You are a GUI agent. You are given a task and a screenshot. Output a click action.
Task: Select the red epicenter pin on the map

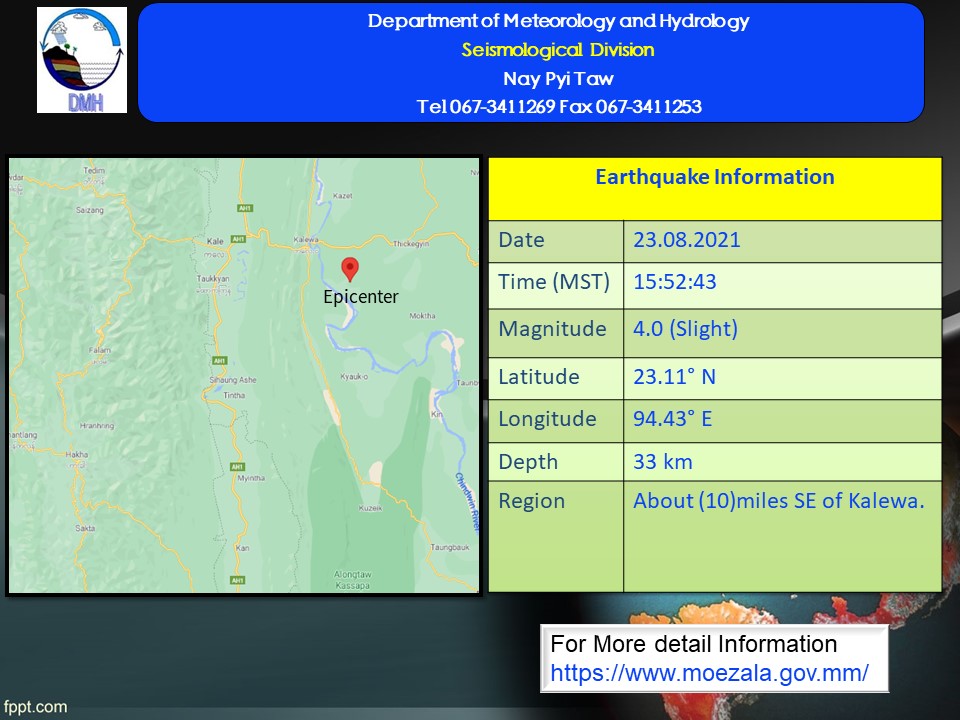pyautogui.click(x=350, y=269)
